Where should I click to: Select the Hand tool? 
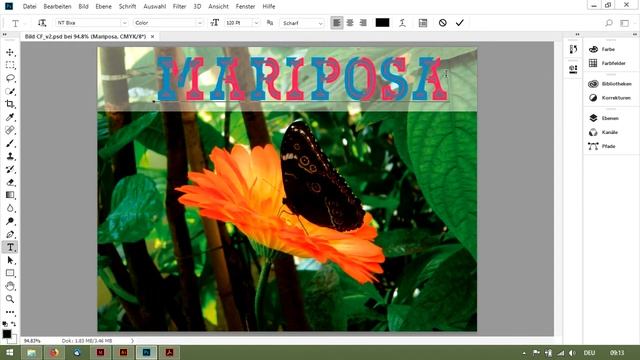click(10, 286)
